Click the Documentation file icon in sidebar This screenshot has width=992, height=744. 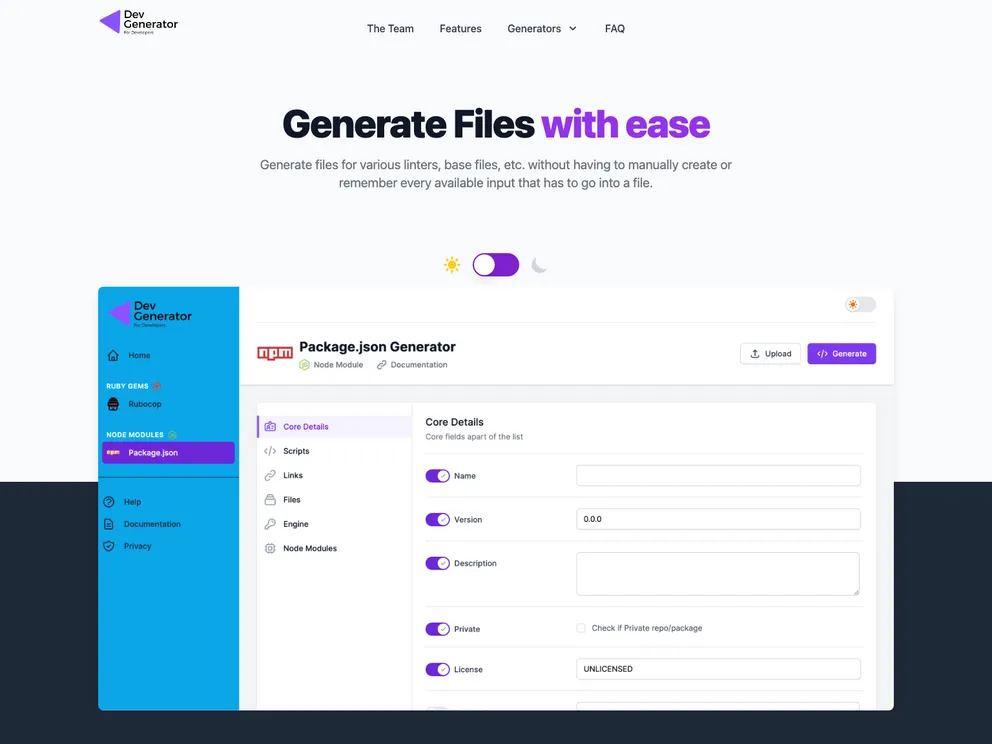coord(109,524)
